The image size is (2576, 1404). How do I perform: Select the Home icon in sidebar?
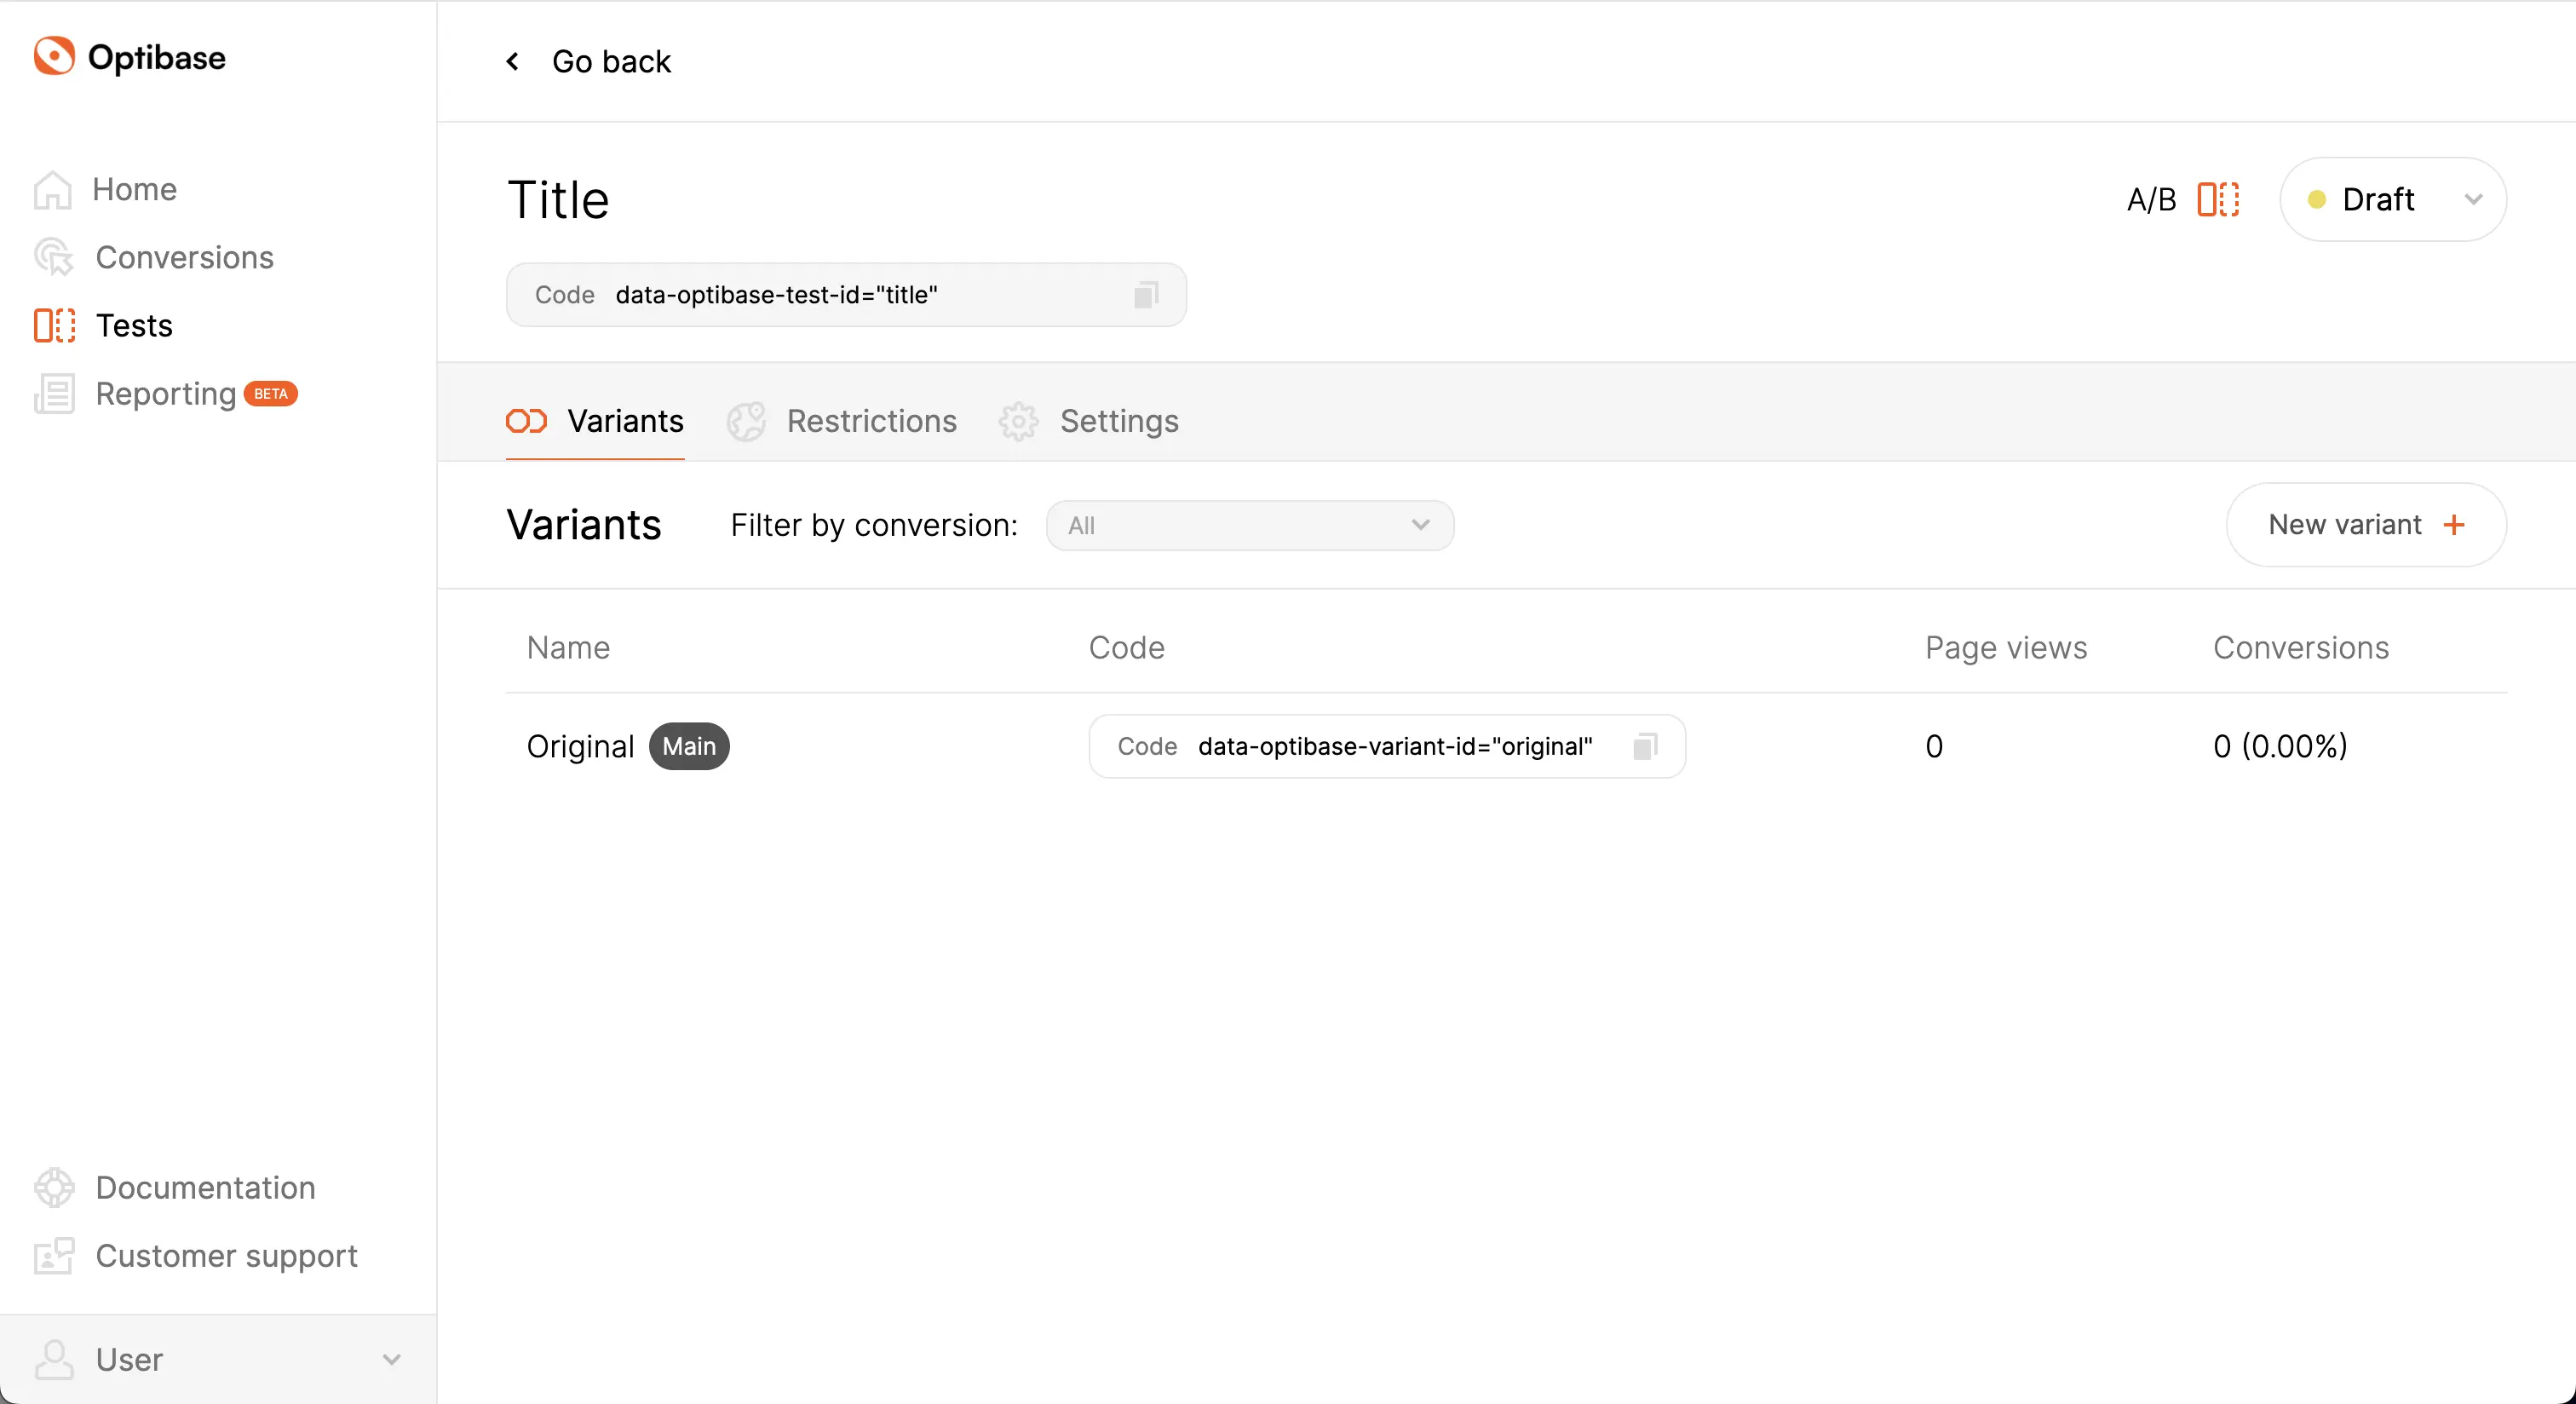coord(53,190)
